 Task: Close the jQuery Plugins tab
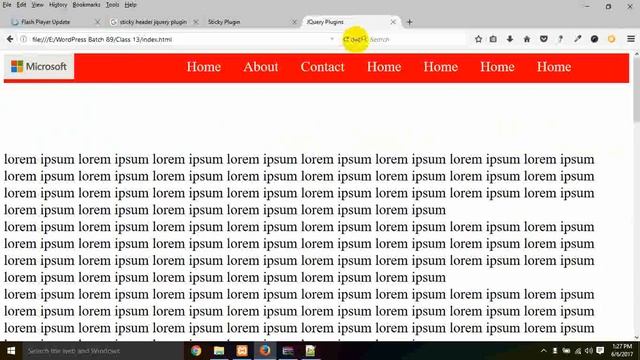coord(393,22)
